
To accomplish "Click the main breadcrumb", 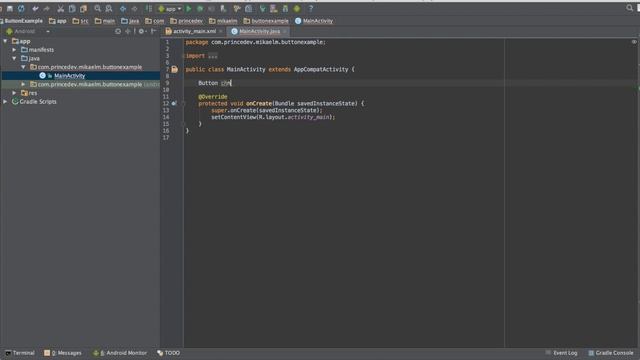I will (x=105, y=21).
